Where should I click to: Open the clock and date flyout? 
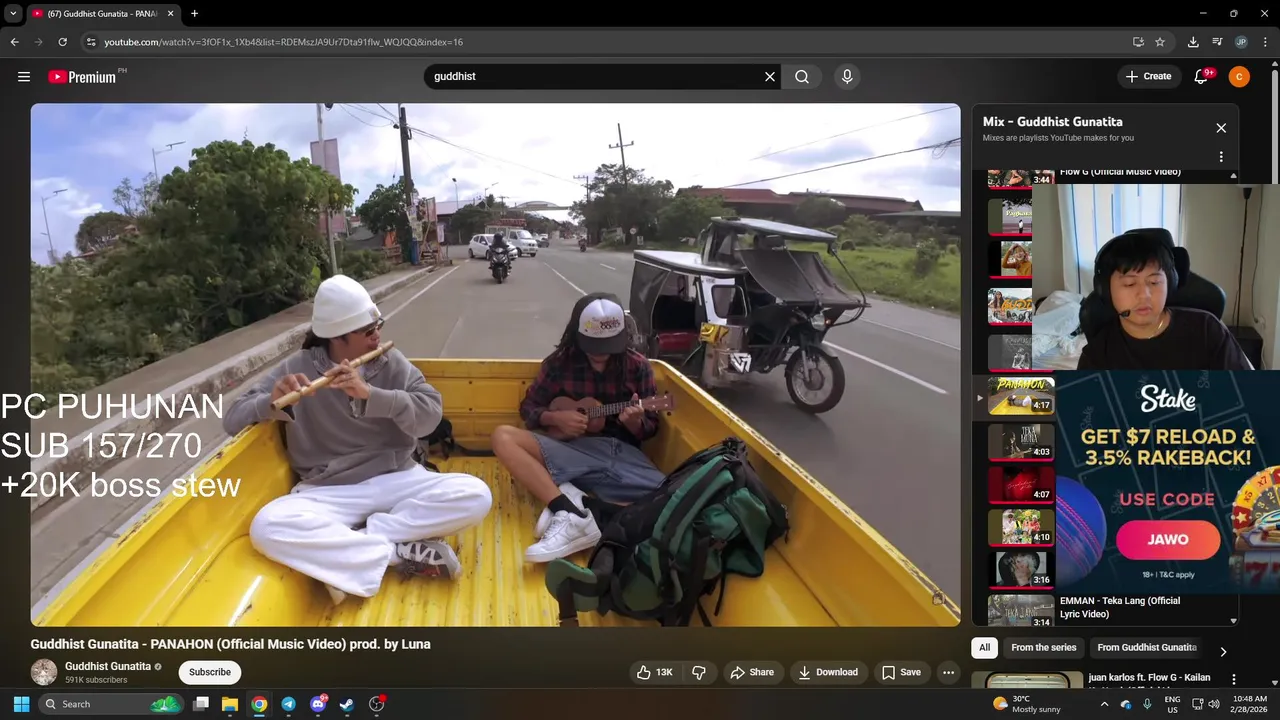[x=1251, y=704]
